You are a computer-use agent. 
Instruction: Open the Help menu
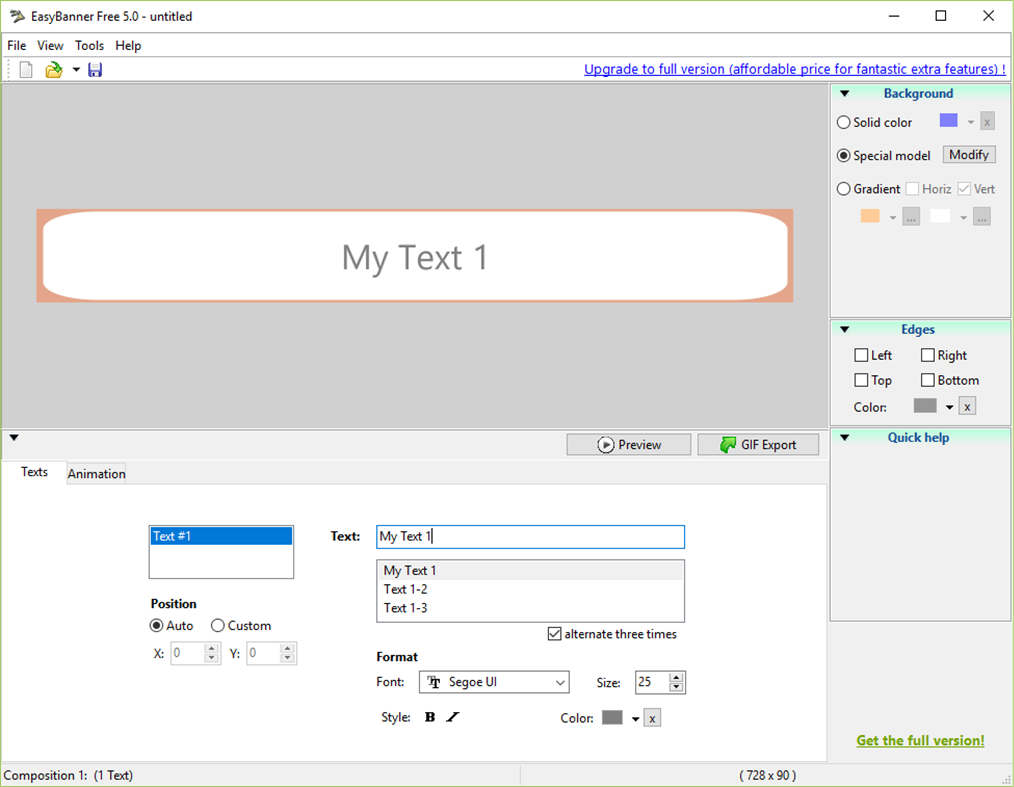128,45
